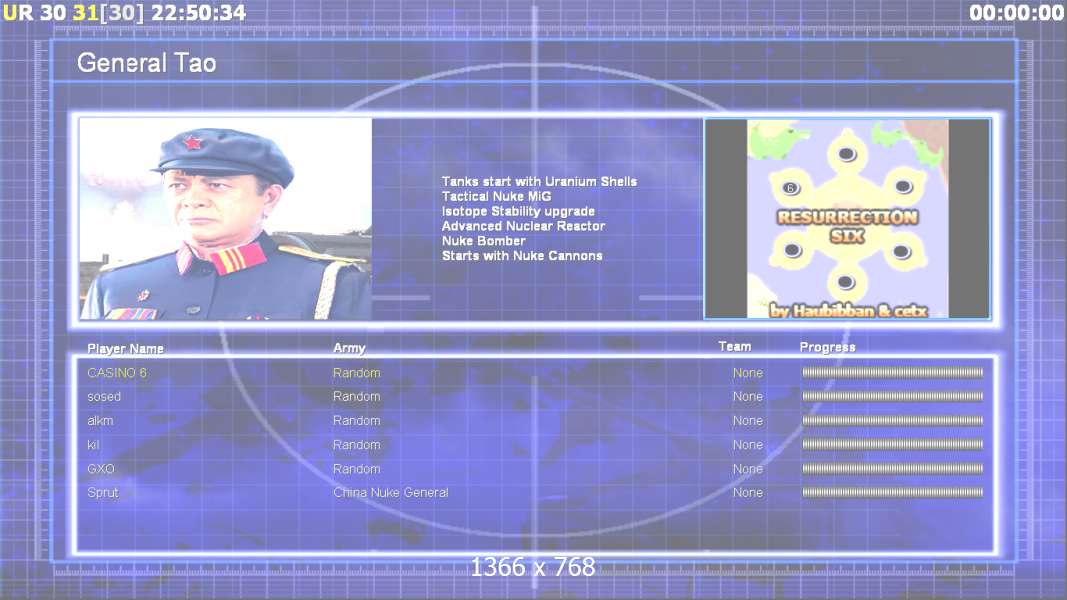This screenshot has width=1067, height=600.
Task: Click GXO loading progress bar
Action: (x=892, y=469)
